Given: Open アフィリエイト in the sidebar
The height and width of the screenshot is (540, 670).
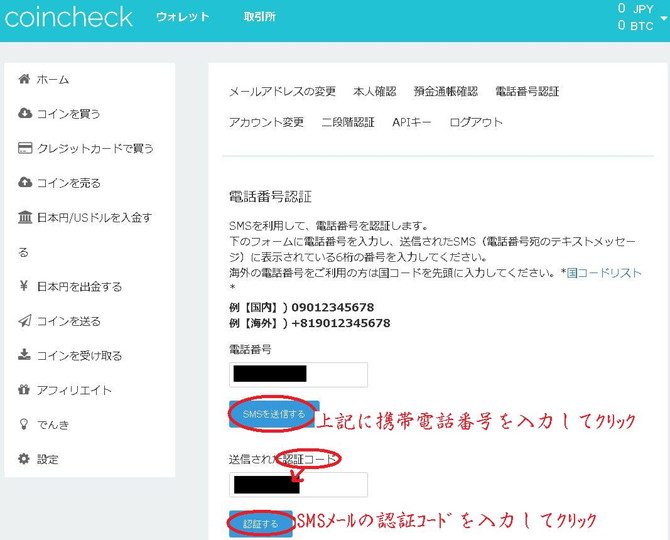Looking at the screenshot, I should tap(74, 390).
